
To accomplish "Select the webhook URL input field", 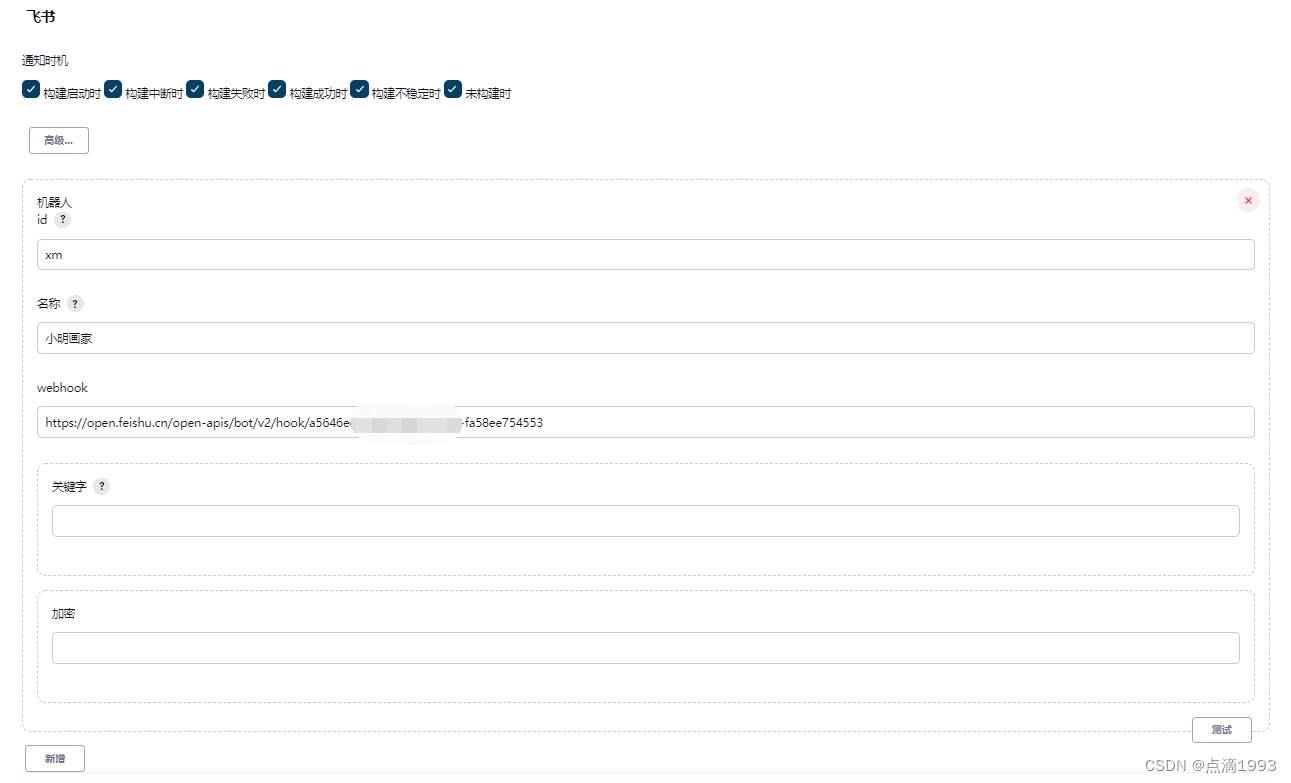I will (645, 422).
